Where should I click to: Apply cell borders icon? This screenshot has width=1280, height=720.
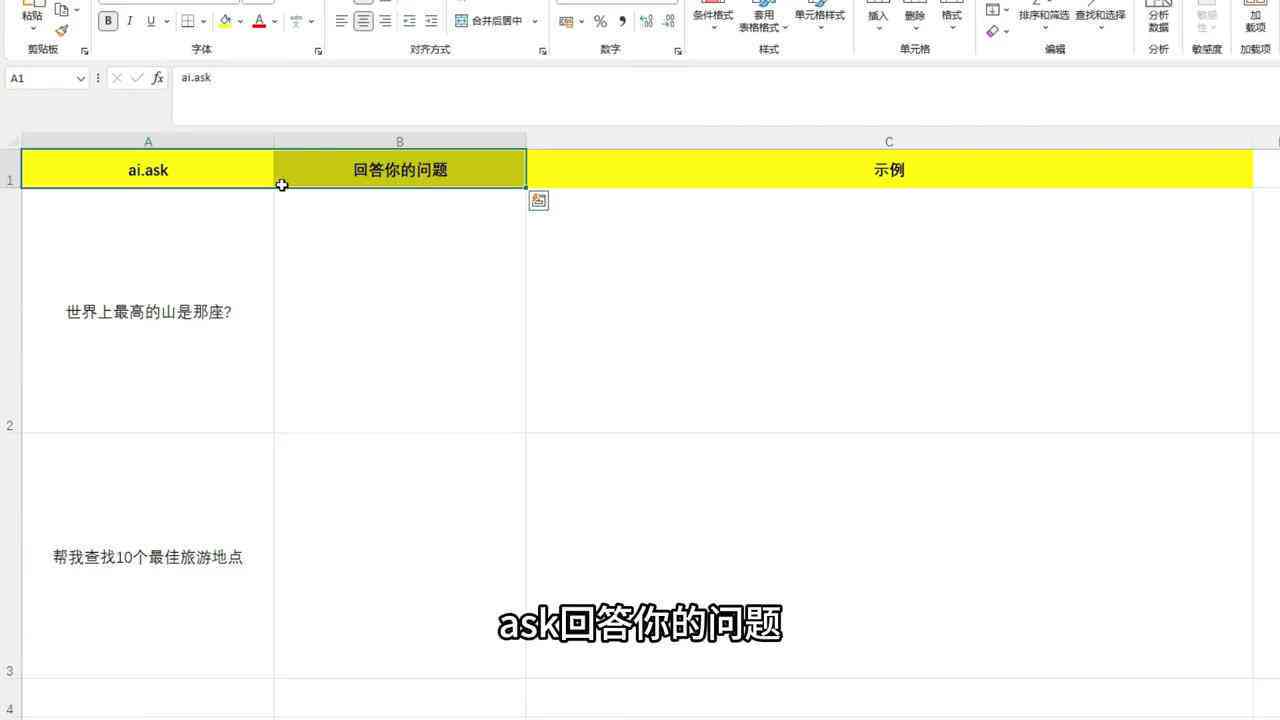tap(187, 21)
